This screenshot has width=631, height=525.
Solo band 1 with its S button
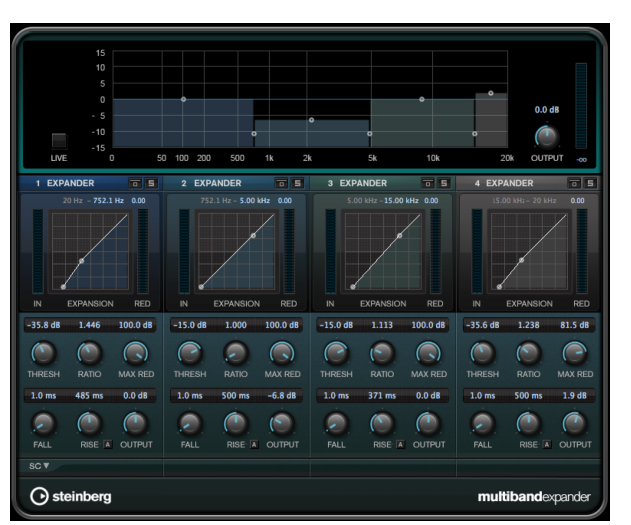tap(152, 184)
